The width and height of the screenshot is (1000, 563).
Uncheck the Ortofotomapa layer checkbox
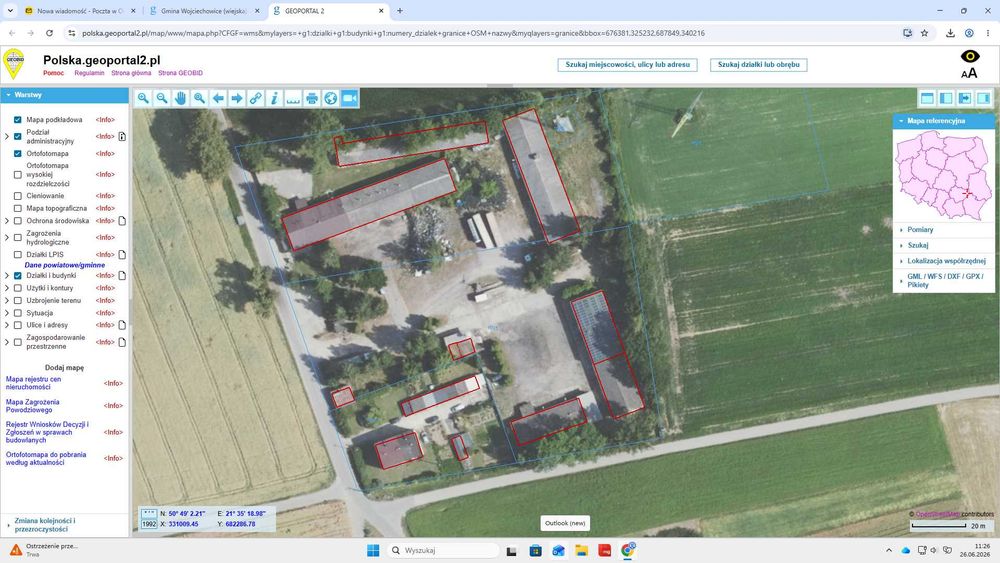coord(18,154)
